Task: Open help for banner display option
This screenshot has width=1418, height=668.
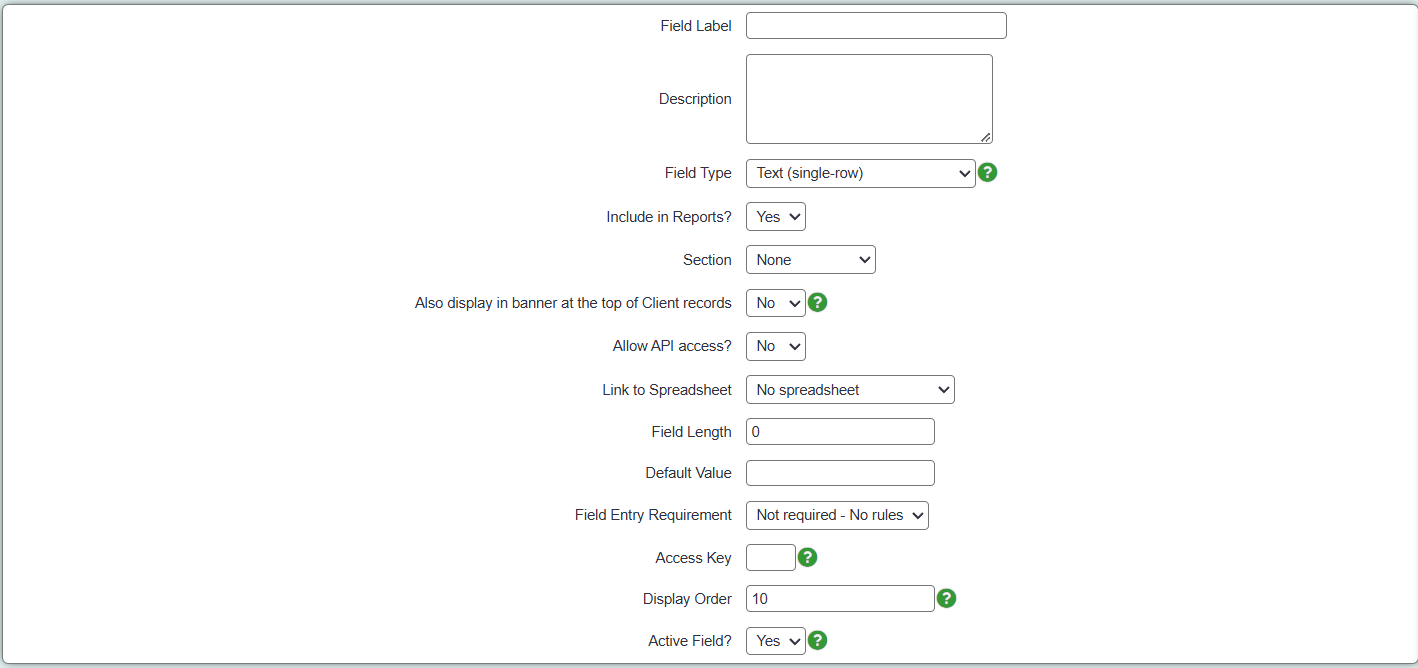Action: pos(817,302)
